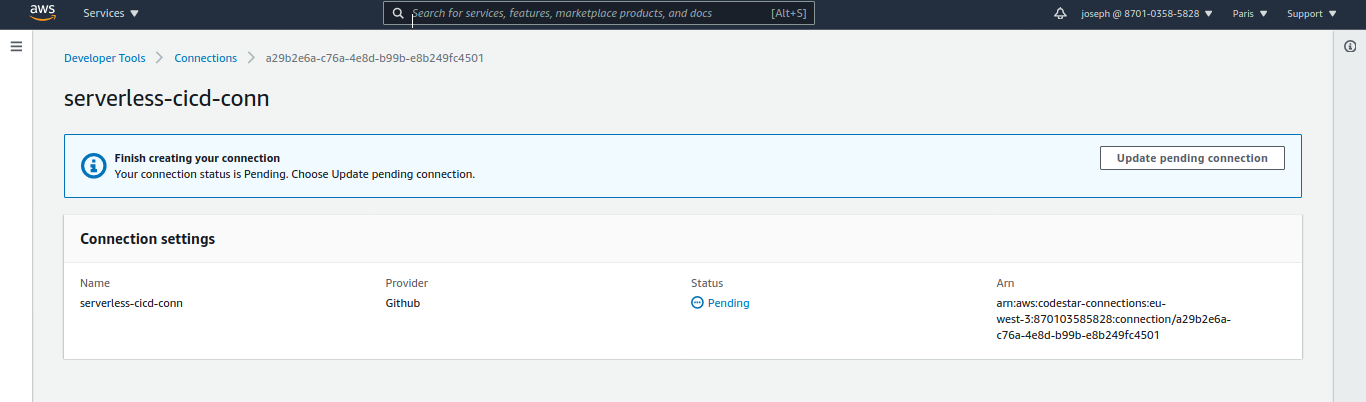Screen dimensions: 1366x402
Task: Navigate to Connections breadcrumb link
Action: [x=206, y=58]
